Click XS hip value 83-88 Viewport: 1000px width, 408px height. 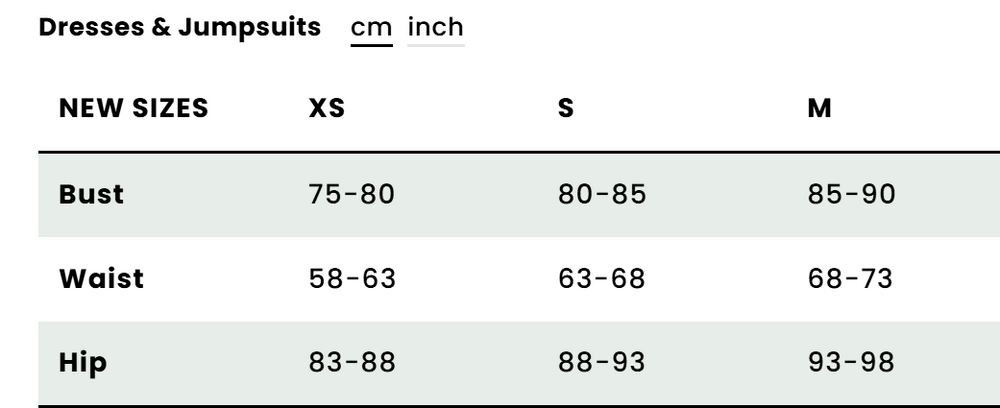point(352,362)
